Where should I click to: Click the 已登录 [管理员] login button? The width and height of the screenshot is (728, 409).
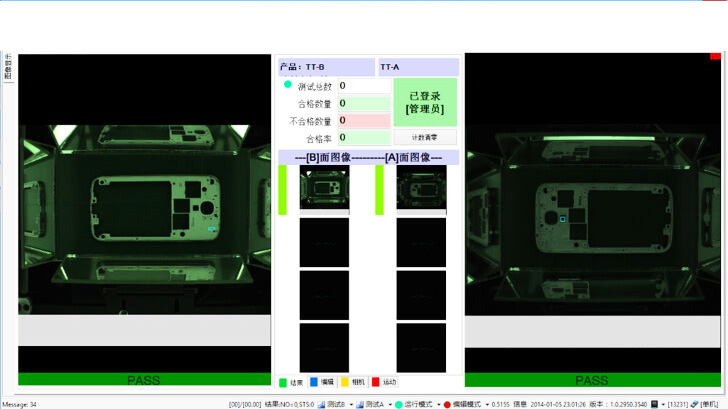click(x=425, y=102)
